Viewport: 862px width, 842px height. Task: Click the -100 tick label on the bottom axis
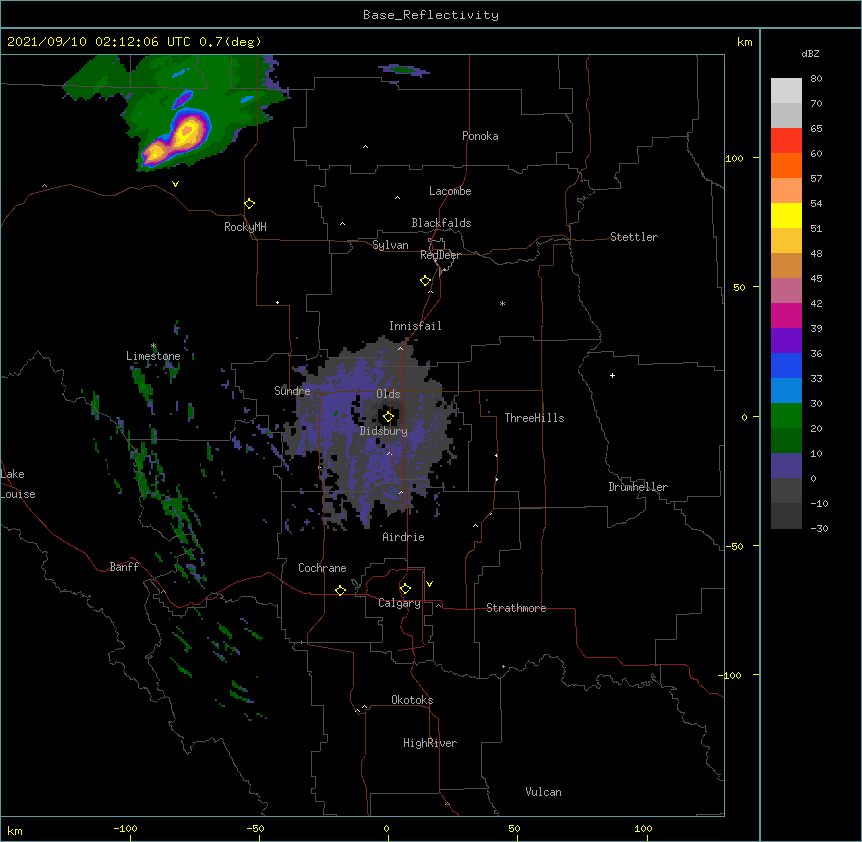coord(125,828)
